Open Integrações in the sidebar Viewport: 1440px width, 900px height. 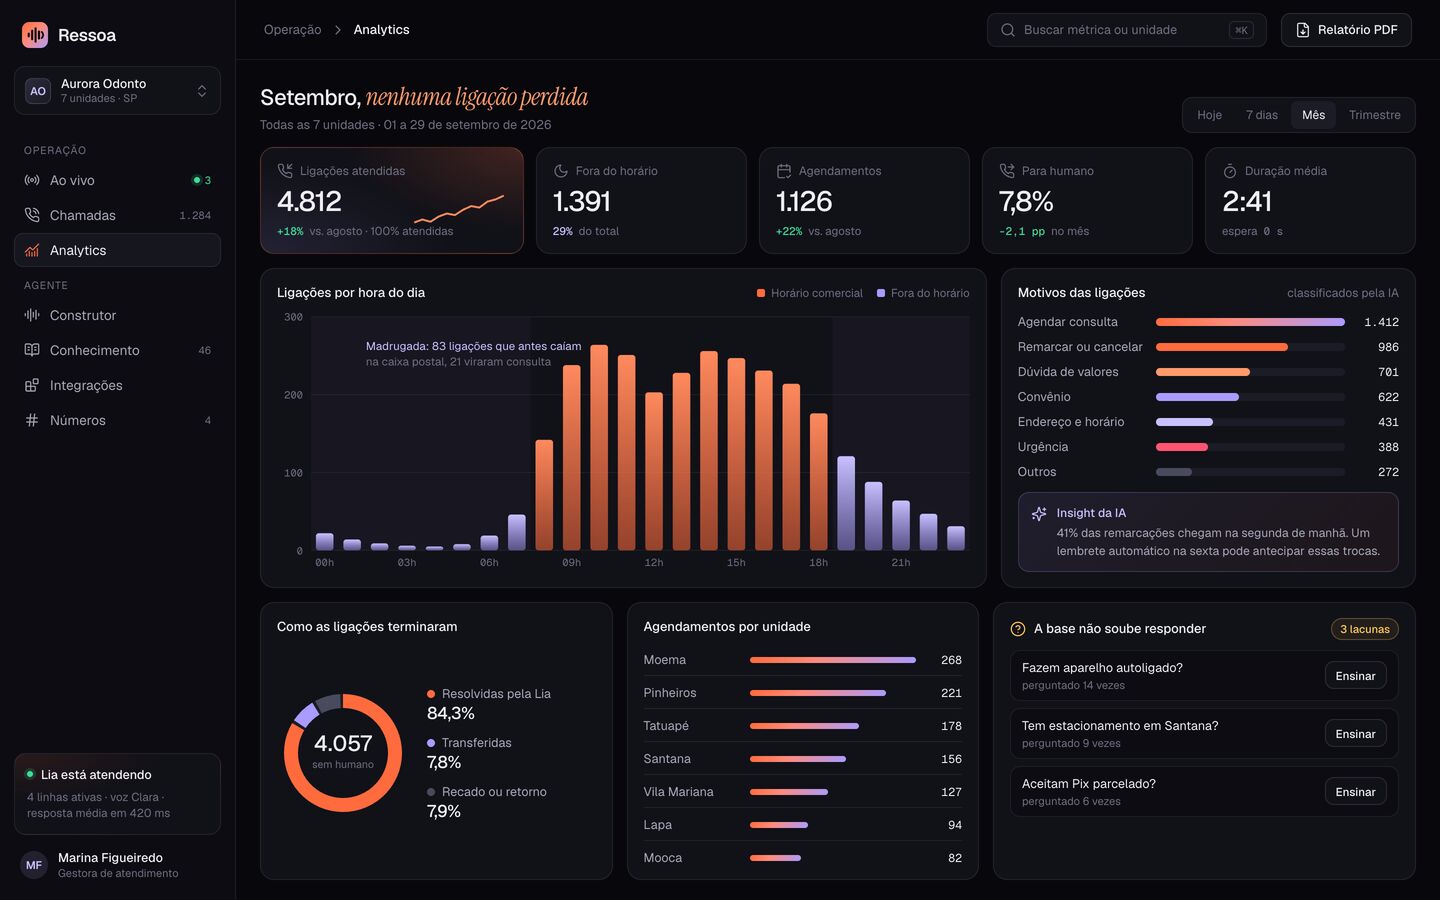117,385
